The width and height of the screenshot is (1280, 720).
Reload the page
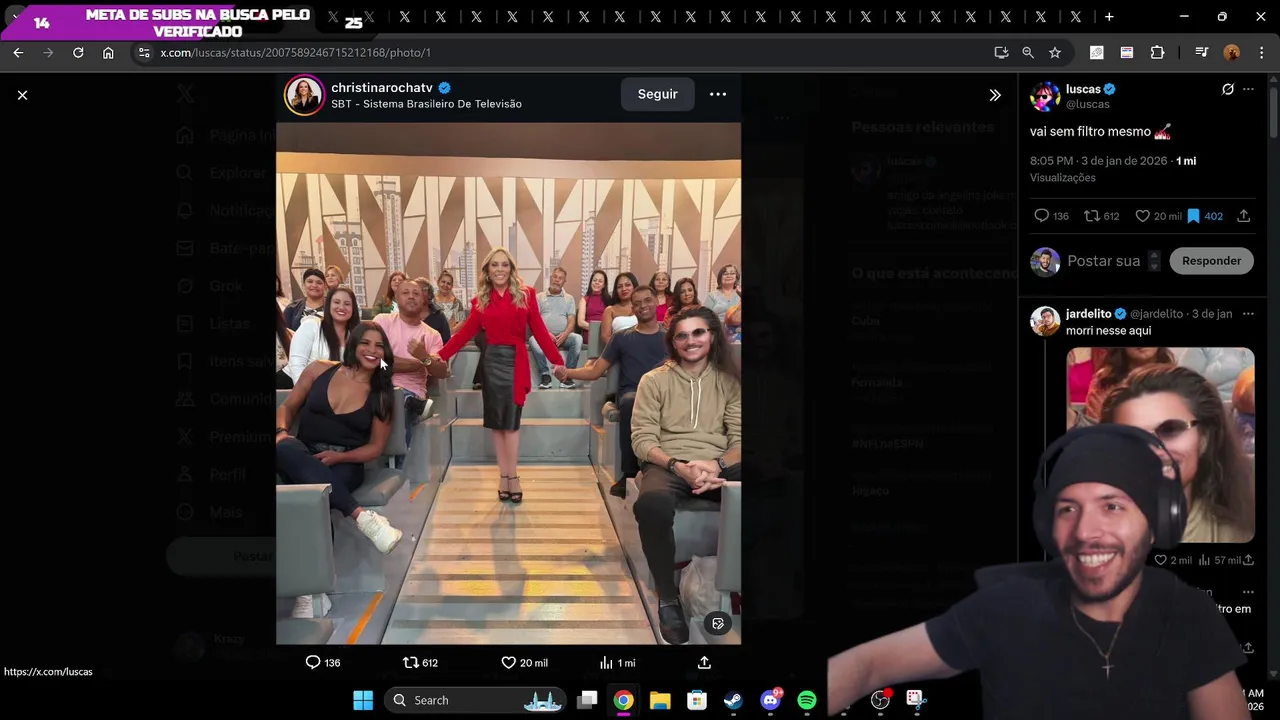[78, 52]
